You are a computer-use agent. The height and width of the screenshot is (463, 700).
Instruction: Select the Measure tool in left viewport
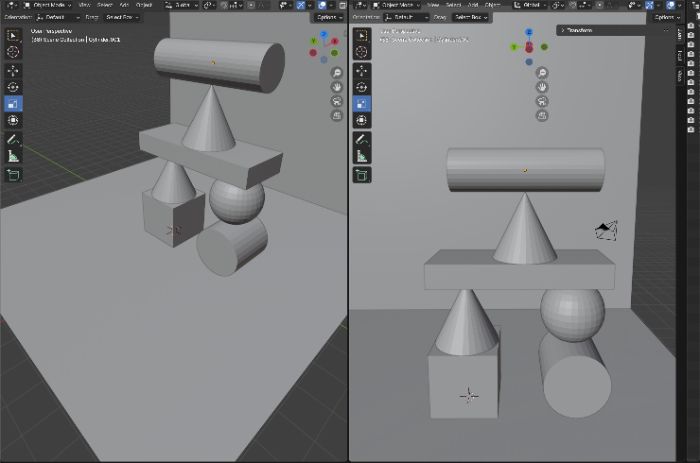(x=13, y=156)
